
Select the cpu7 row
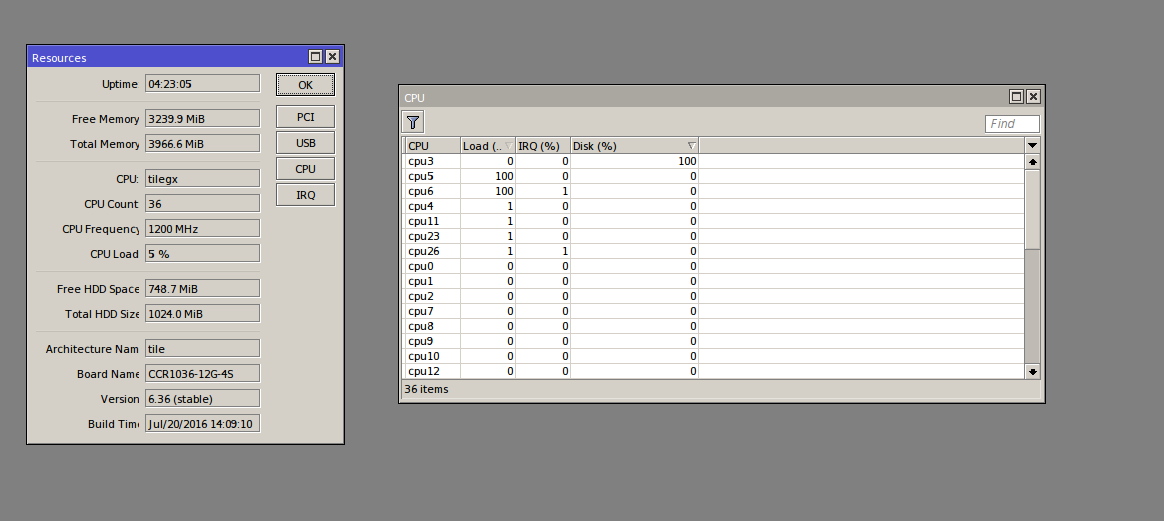tap(714, 311)
